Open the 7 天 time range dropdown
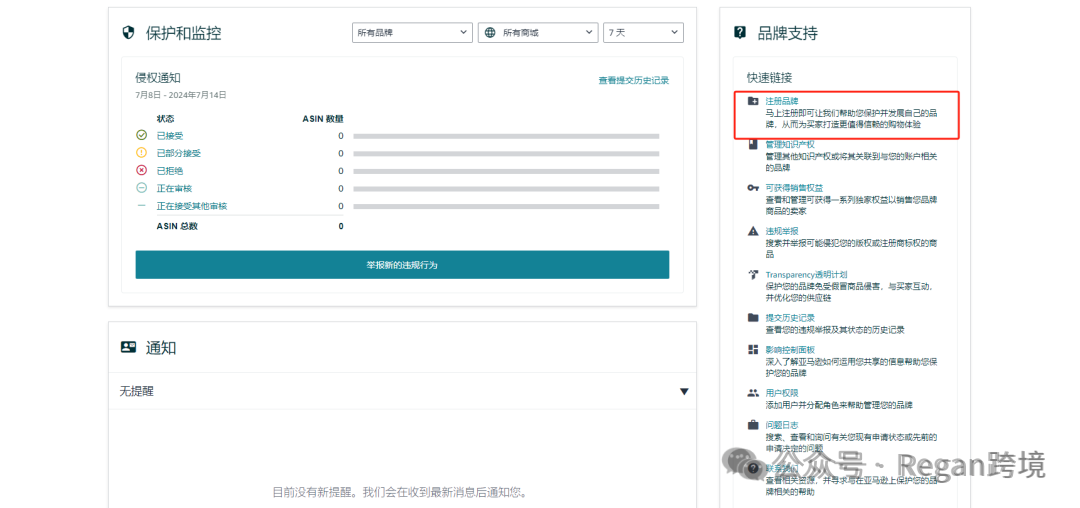The image size is (1080, 508). (x=643, y=32)
